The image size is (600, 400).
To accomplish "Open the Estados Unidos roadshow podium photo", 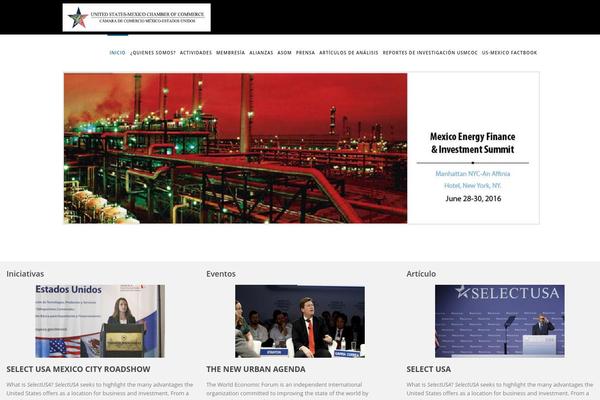I will point(100,321).
